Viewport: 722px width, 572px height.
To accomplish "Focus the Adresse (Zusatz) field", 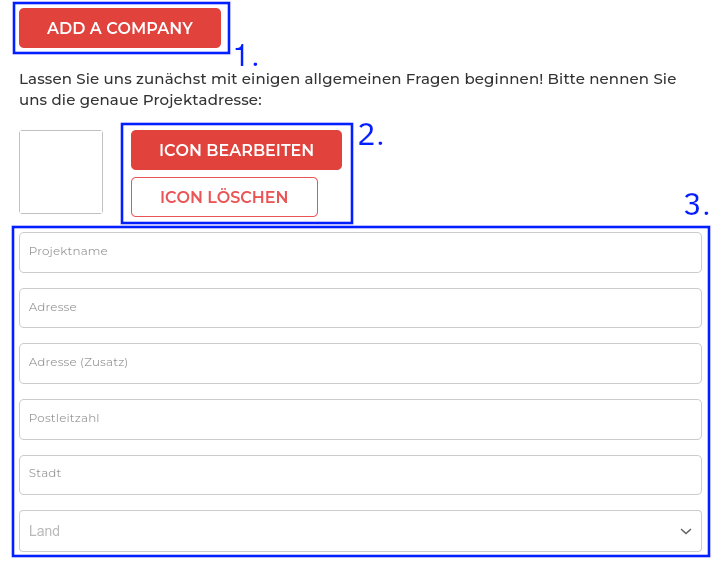I will tap(360, 363).
